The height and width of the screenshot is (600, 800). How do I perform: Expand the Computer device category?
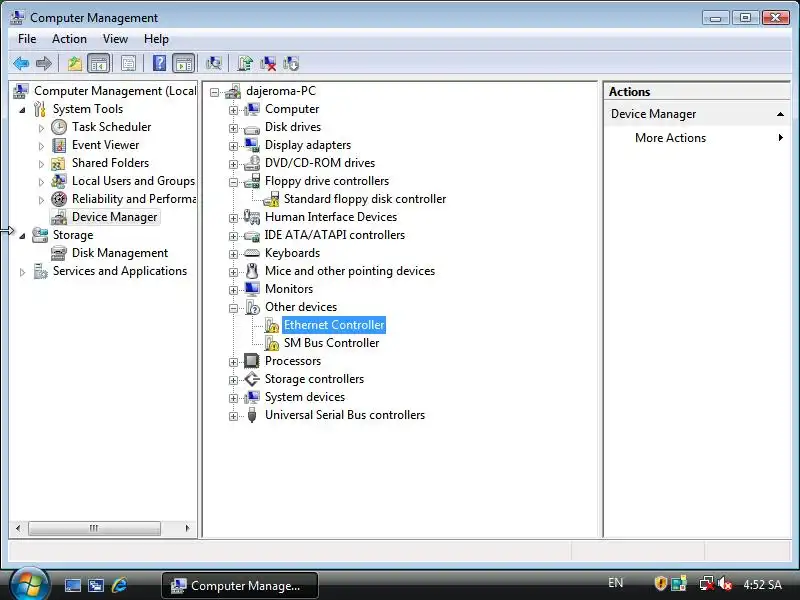click(233, 110)
